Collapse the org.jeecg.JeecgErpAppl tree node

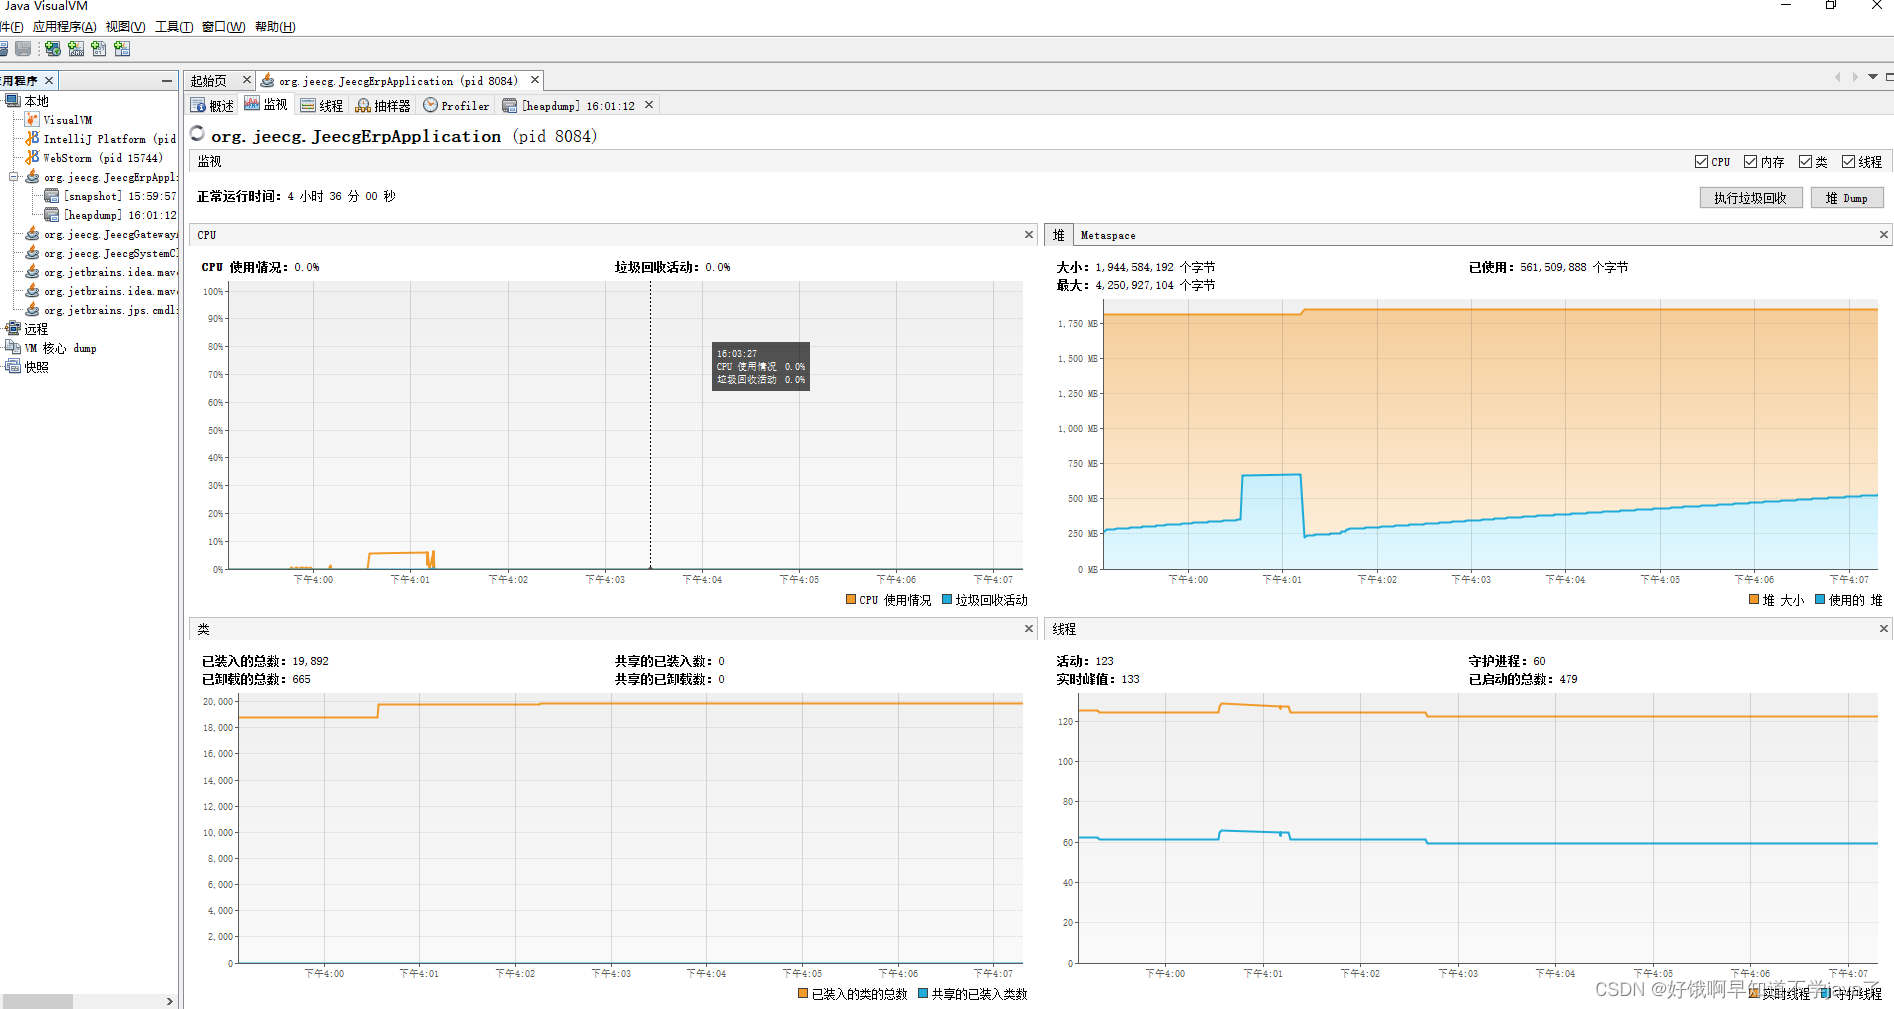14,177
